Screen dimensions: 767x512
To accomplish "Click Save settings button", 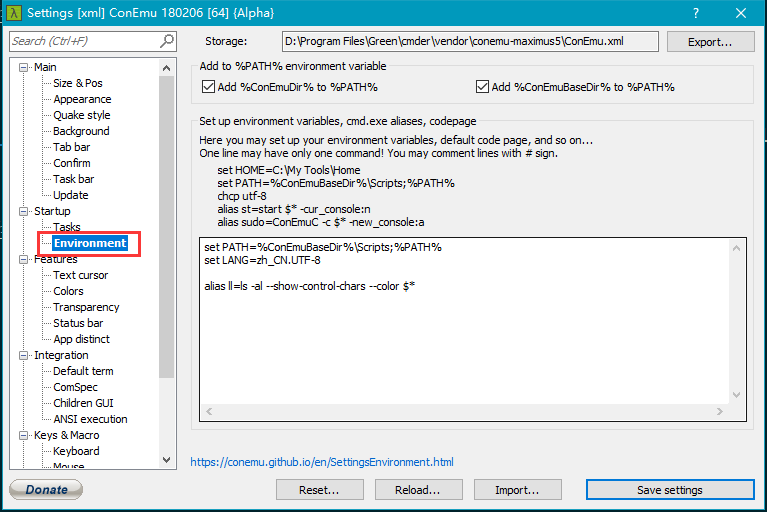I will point(670,490).
